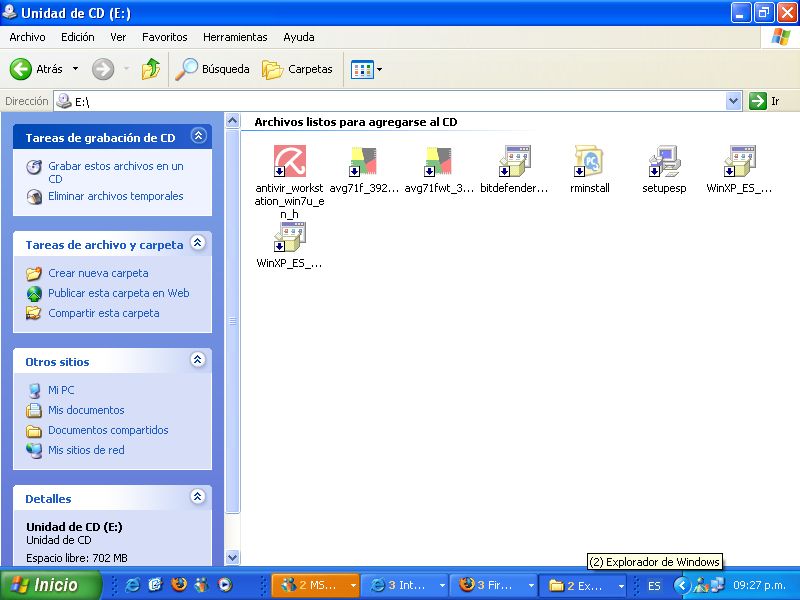
Task: Open the 3 Int... taskbar group
Action: coord(405,585)
